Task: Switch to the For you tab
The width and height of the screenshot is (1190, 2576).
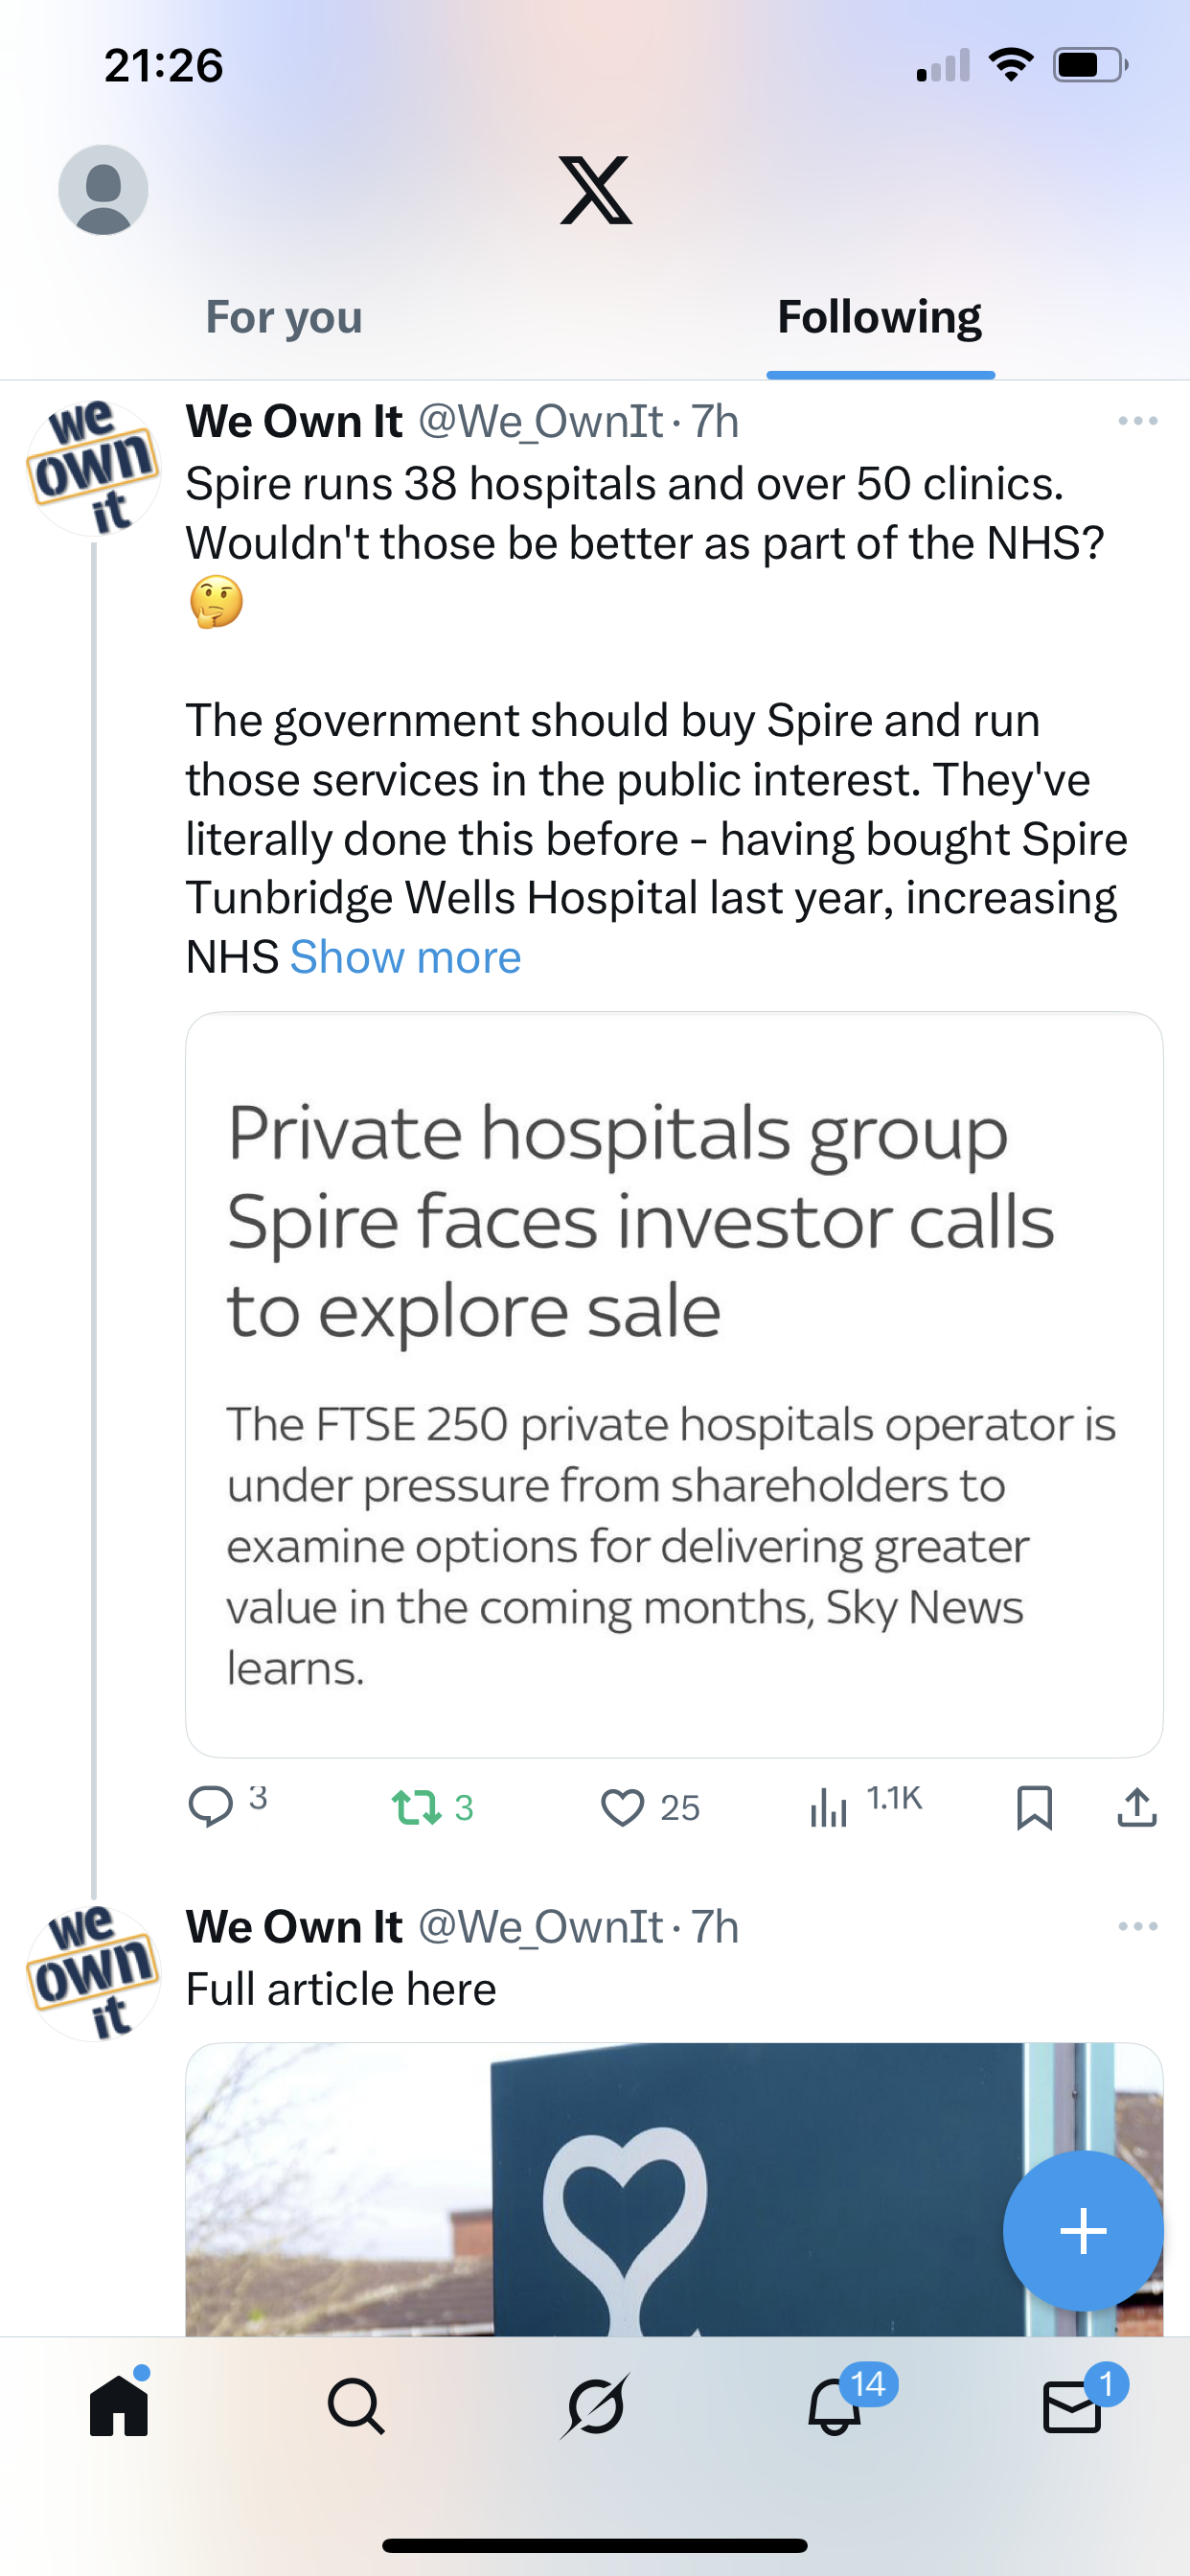Action: point(284,317)
